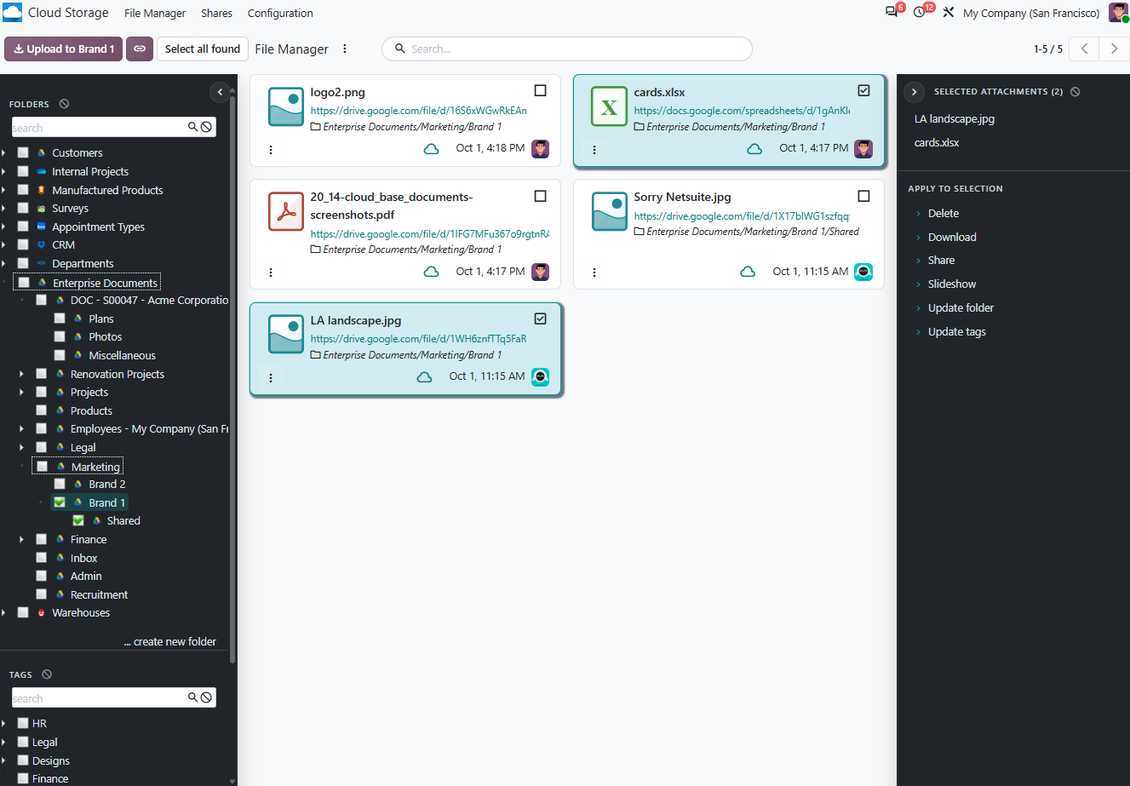This screenshot has height=786, width=1130.
Task: Expand the Customers folder tree arrow
Action: click(4, 153)
